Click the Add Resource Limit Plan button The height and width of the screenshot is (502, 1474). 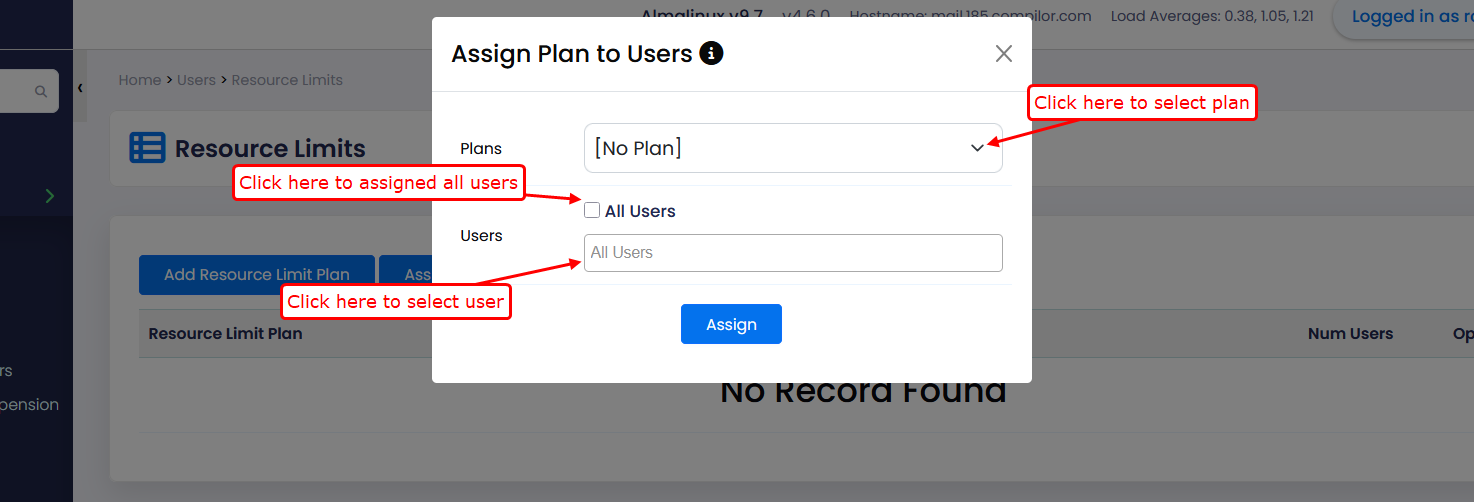point(256,274)
